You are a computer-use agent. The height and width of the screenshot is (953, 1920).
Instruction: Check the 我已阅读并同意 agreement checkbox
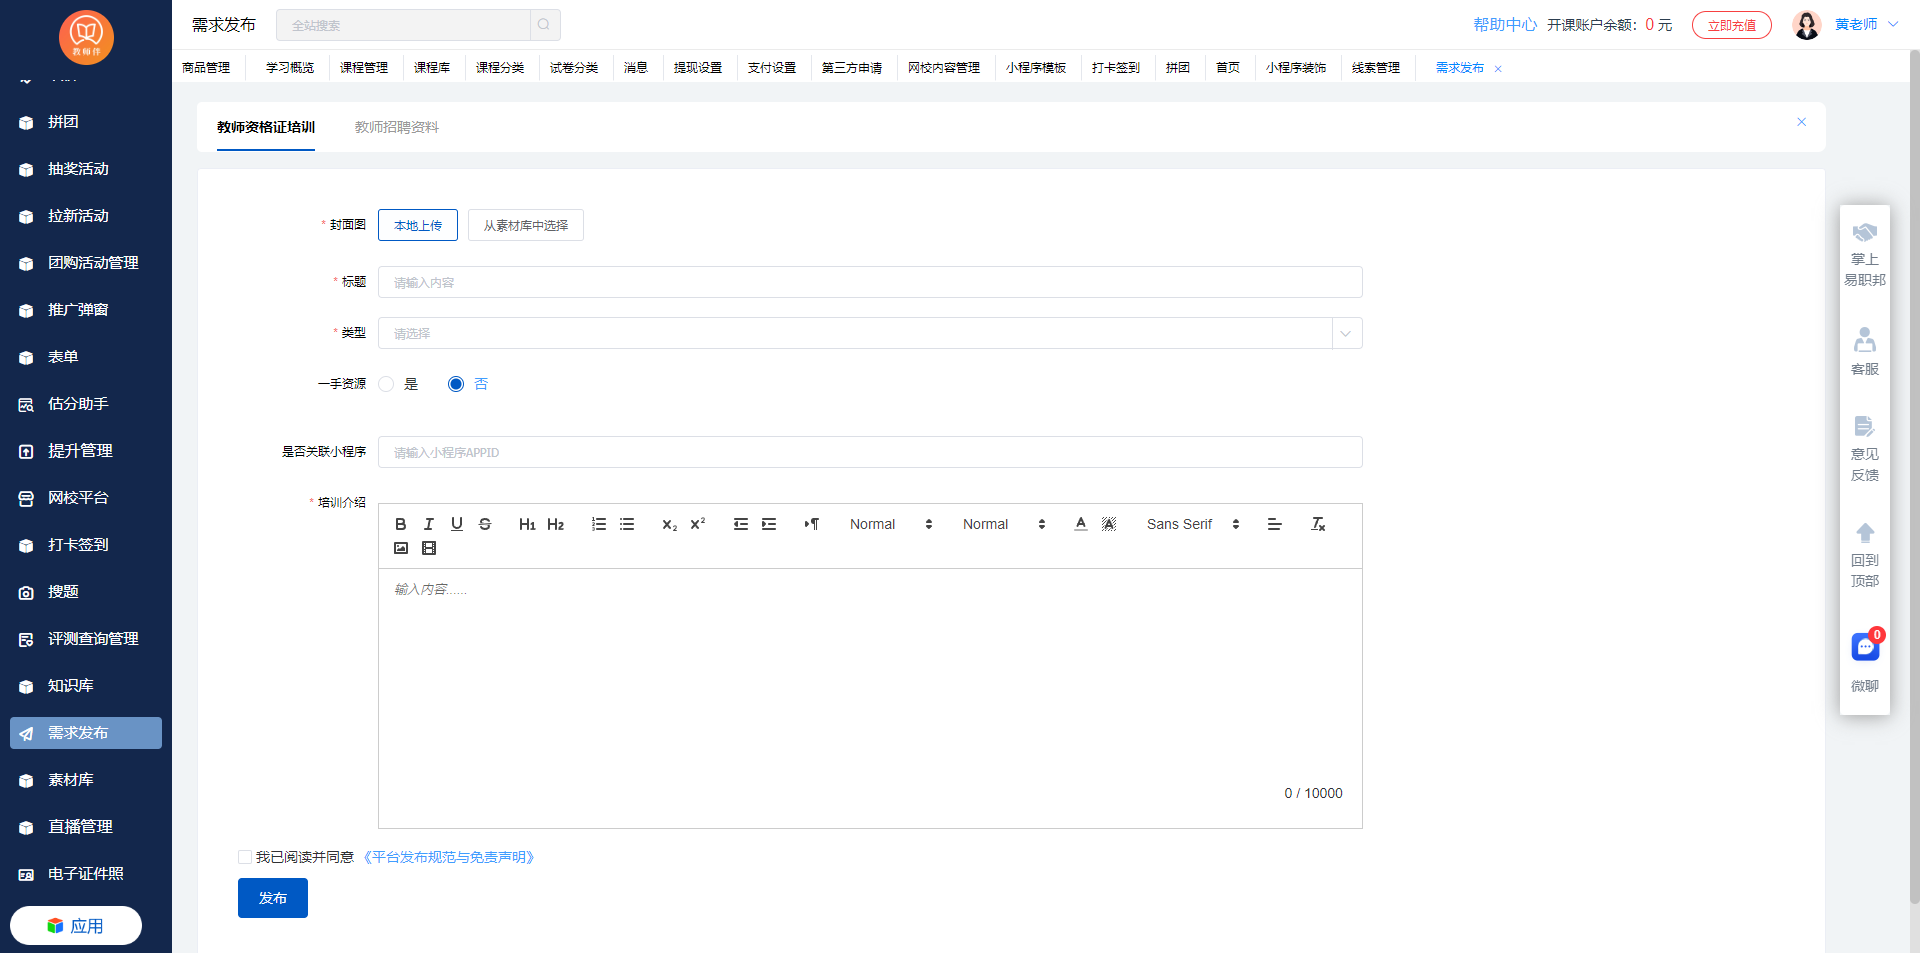tap(245, 857)
